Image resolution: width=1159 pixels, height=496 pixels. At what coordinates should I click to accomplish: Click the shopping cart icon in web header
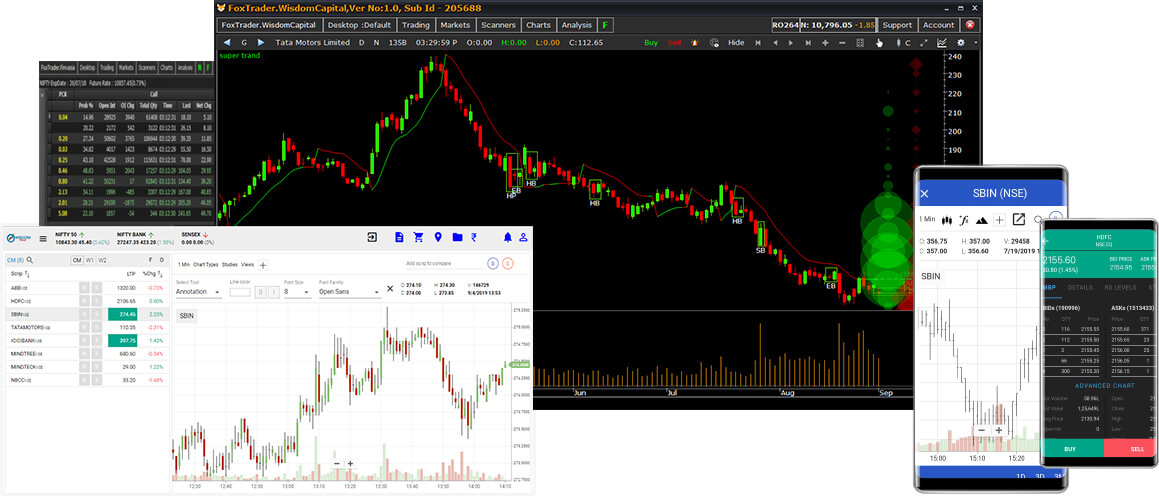(x=418, y=237)
